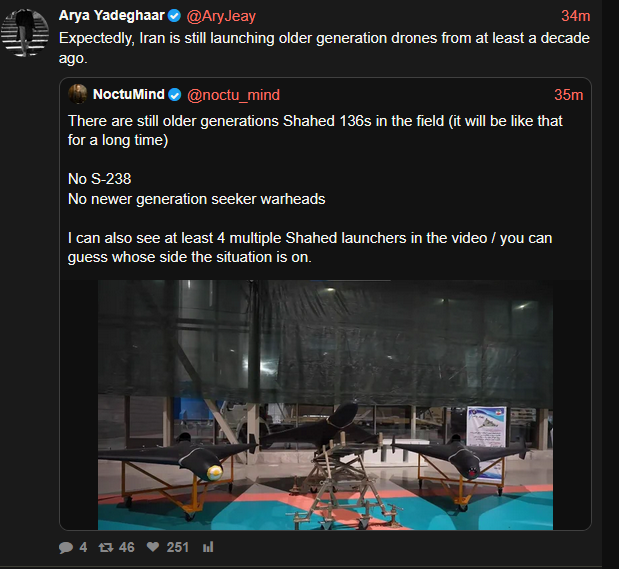Click the 4 replies count

83,547
